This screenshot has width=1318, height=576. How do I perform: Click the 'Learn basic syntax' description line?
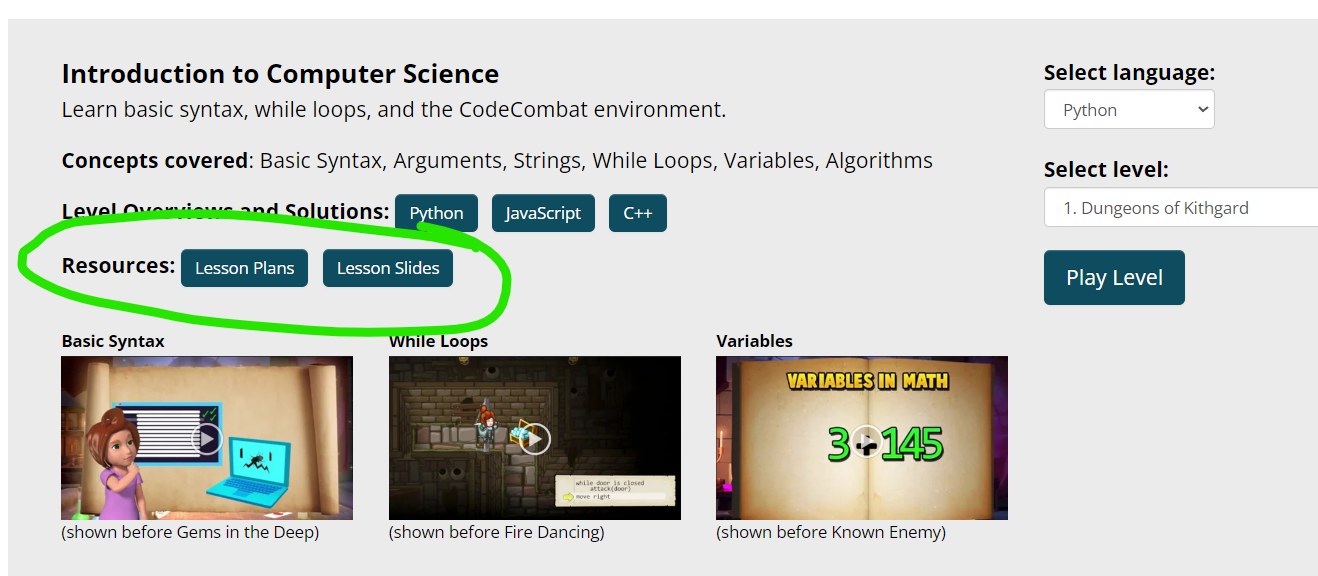coord(394,110)
